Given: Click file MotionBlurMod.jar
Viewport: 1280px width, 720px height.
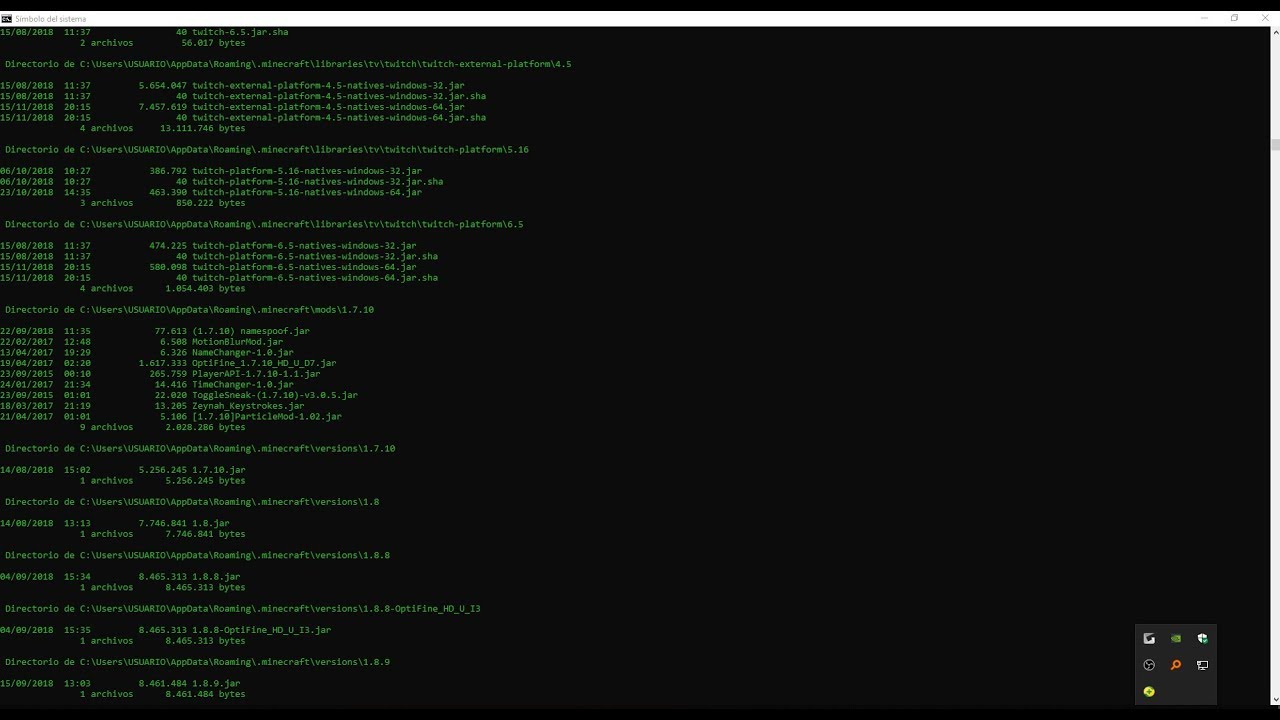Looking at the screenshot, I should [237, 342].
